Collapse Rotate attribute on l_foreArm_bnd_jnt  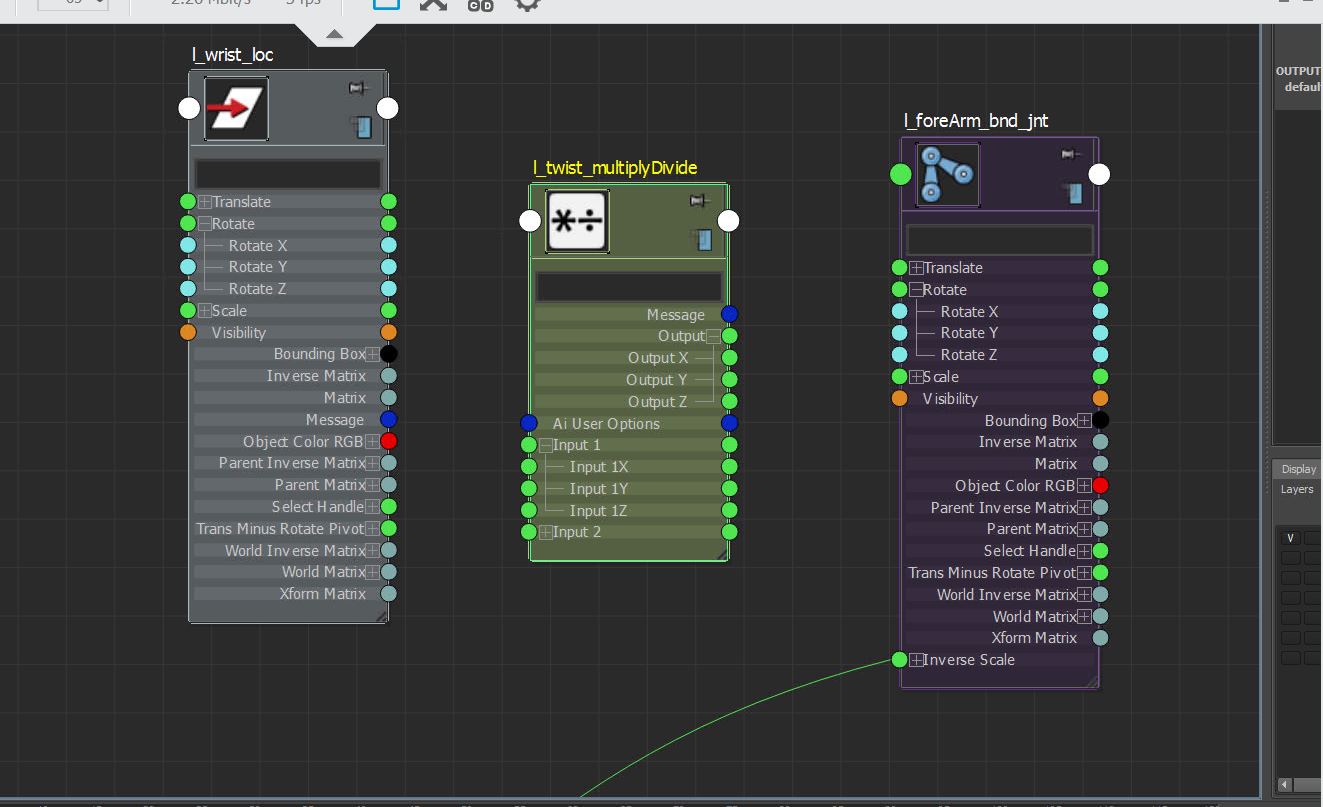(x=916, y=290)
